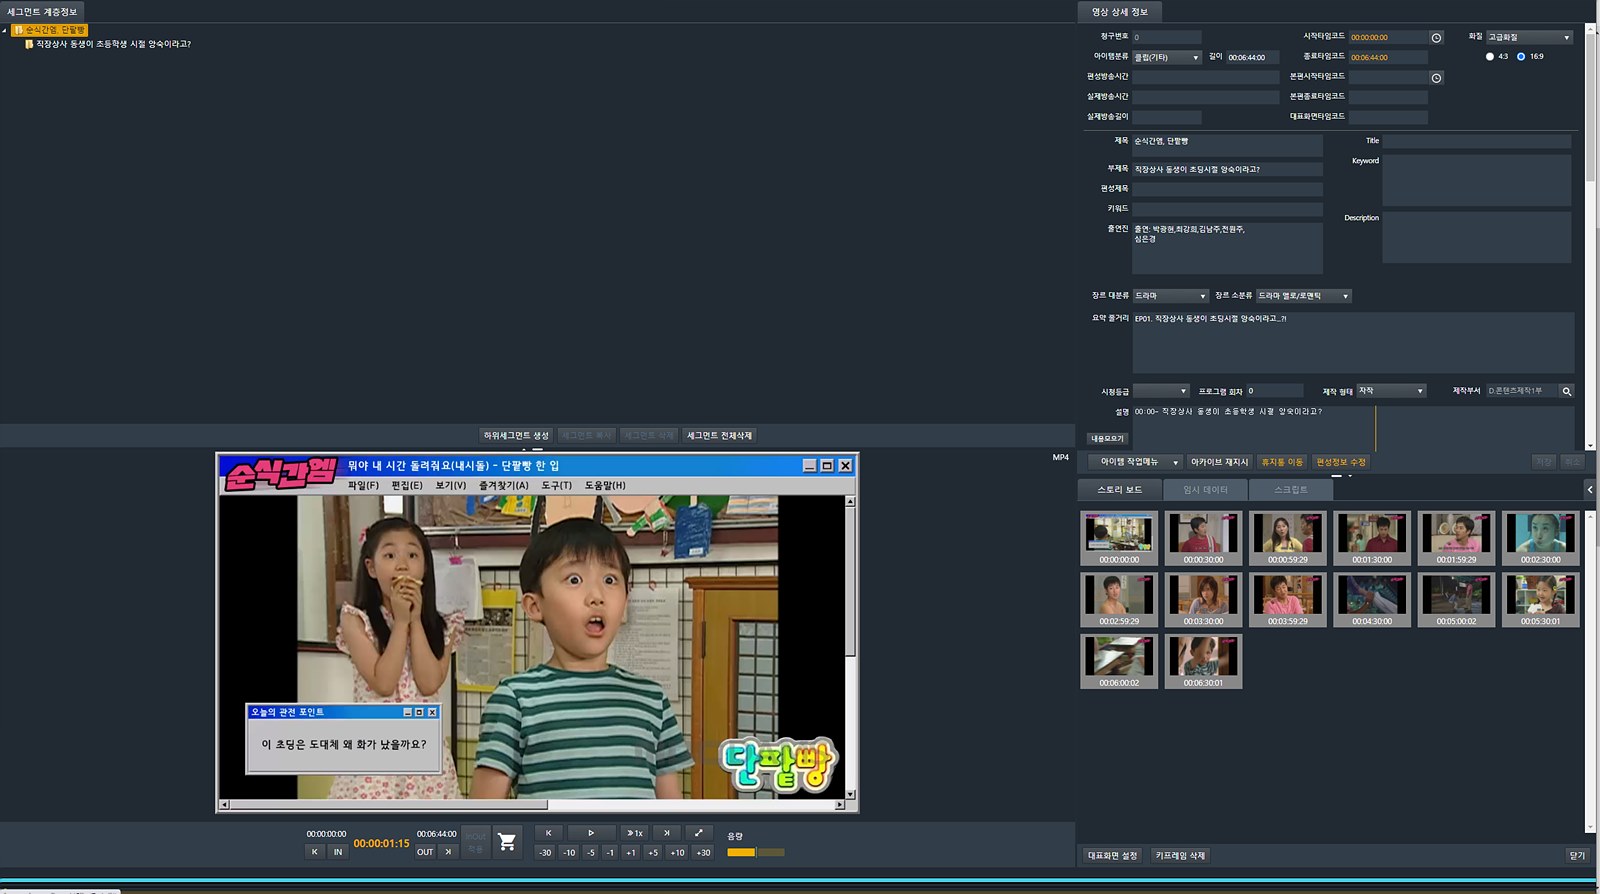Click clock icon beside 본편시작타임코드 field
The image size is (1600, 894).
(1436, 78)
